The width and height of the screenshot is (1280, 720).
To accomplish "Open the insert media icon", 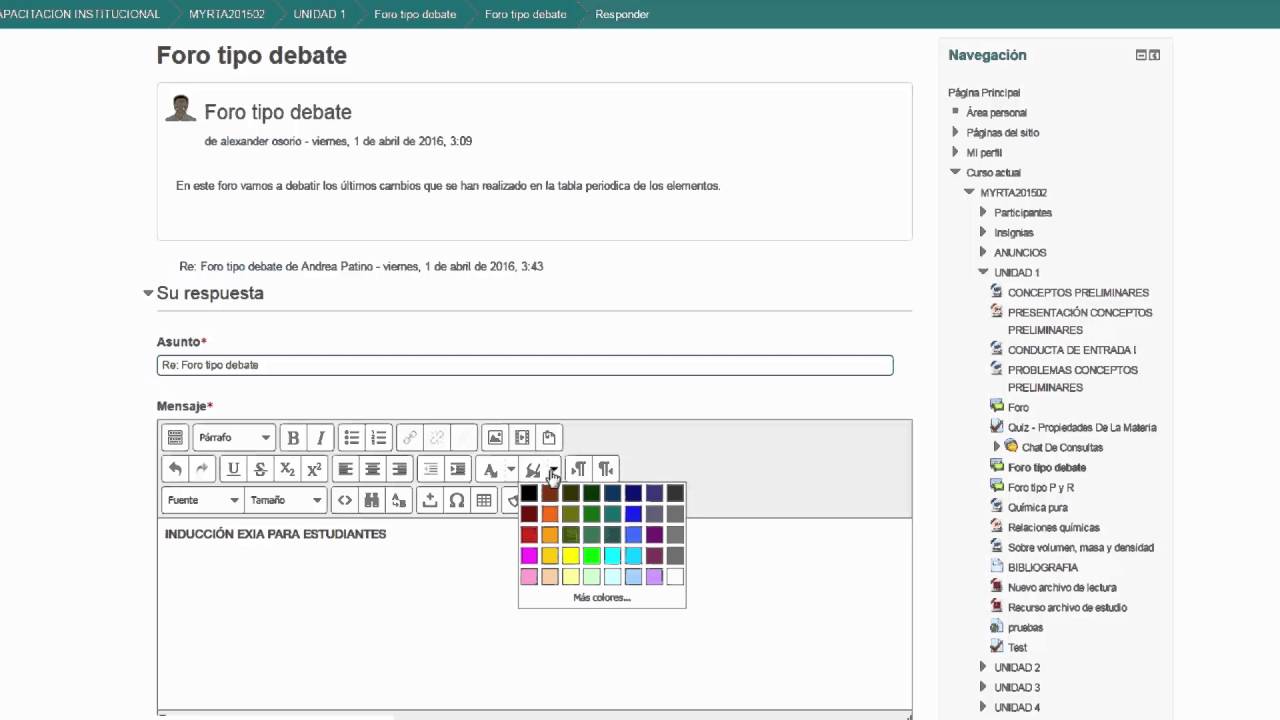I will [x=520, y=437].
